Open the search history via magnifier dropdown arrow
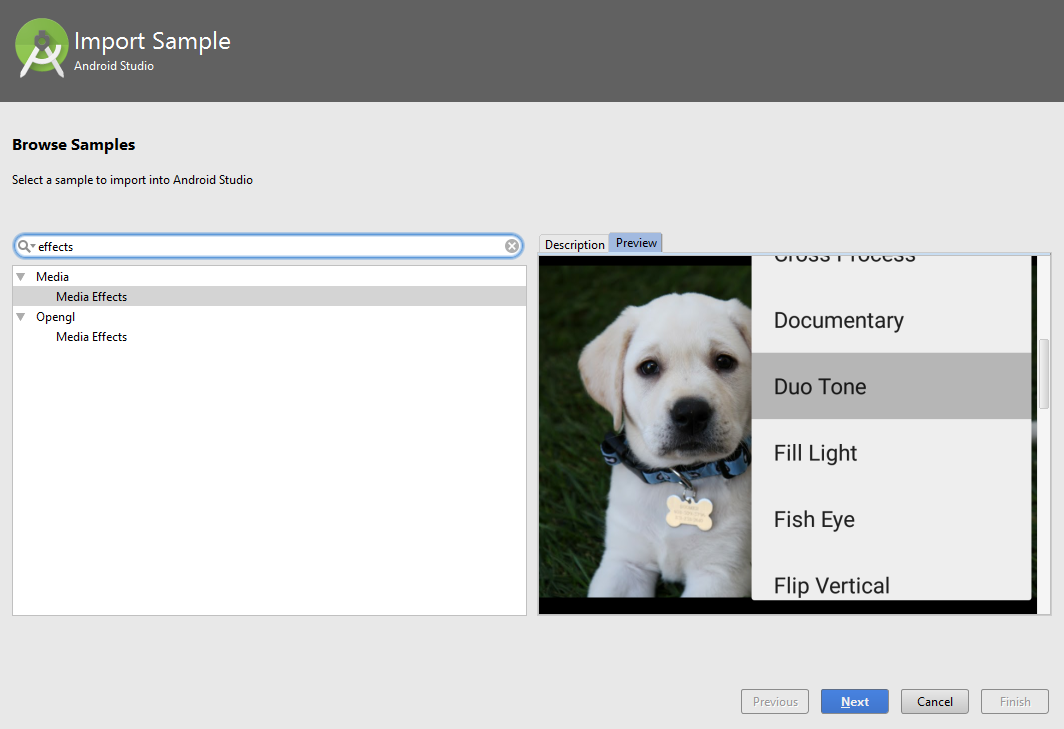Image resolution: width=1064 pixels, height=729 pixels. tap(31, 246)
